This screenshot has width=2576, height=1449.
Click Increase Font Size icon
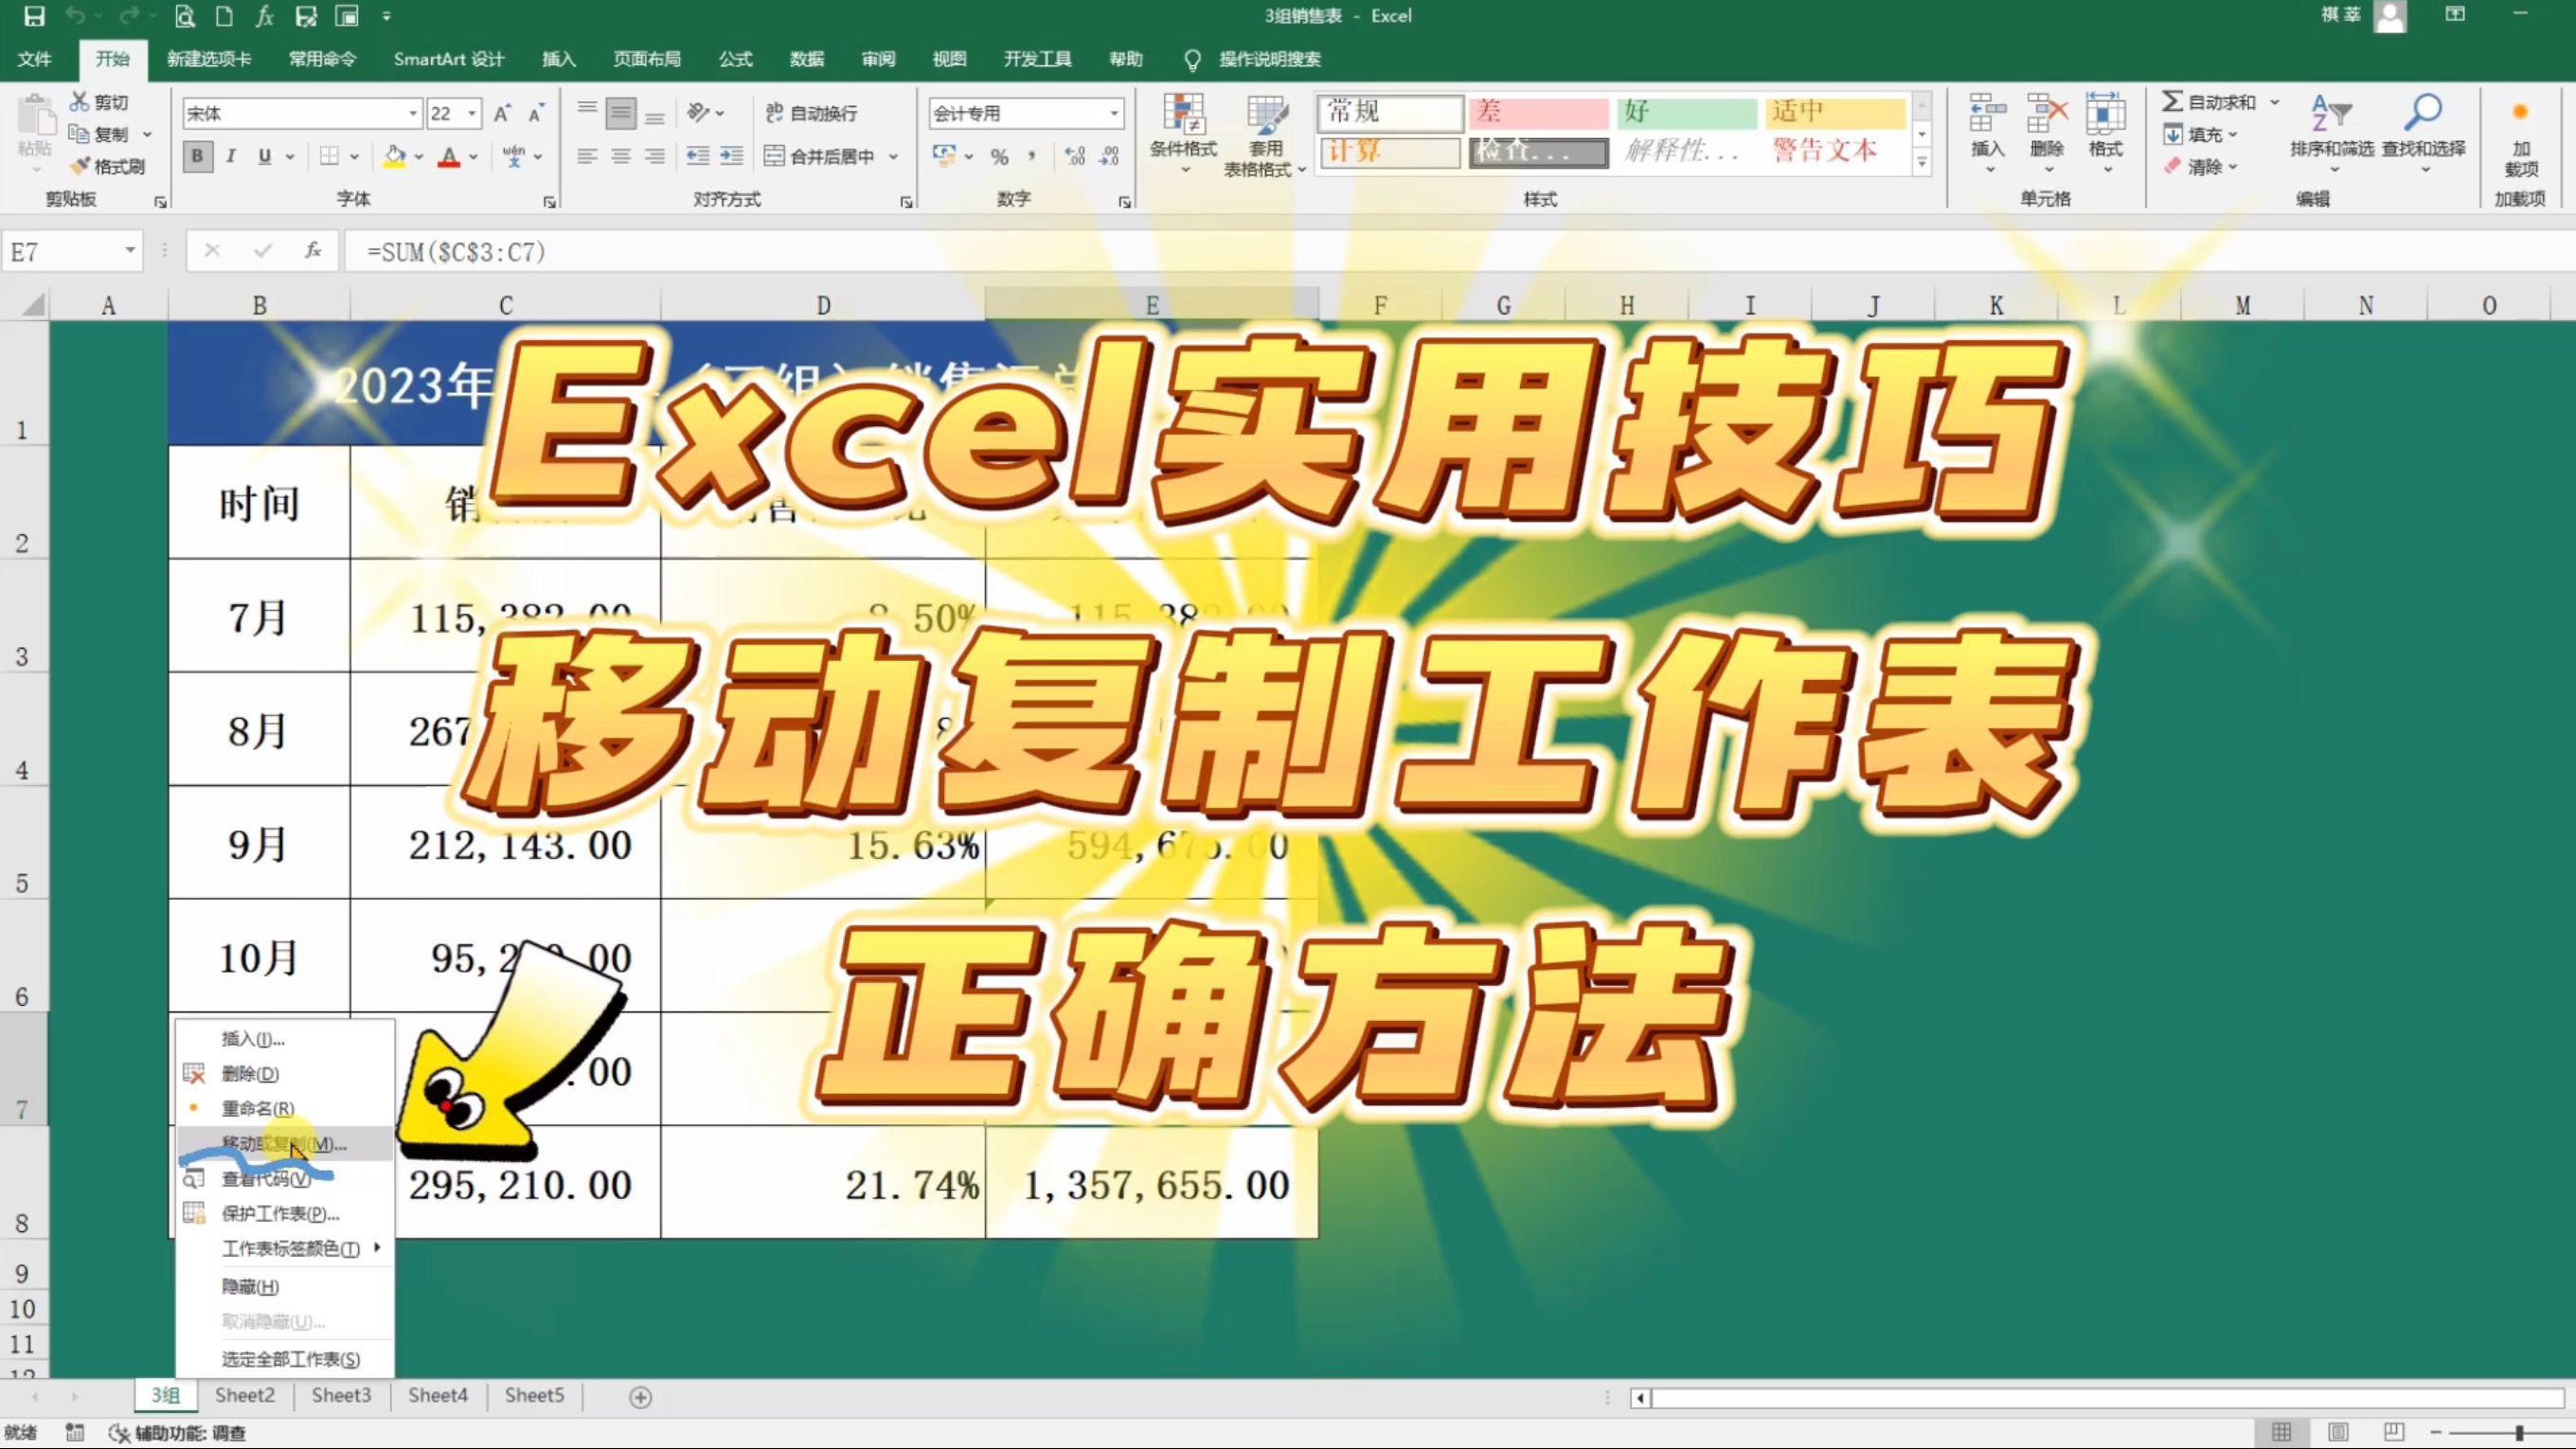coord(502,113)
